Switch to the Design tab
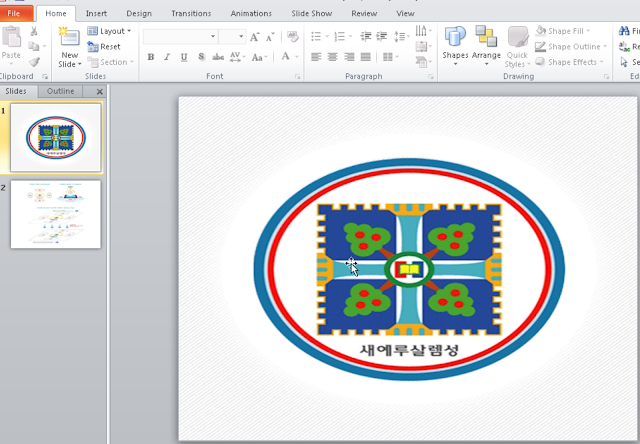 [x=139, y=13]
